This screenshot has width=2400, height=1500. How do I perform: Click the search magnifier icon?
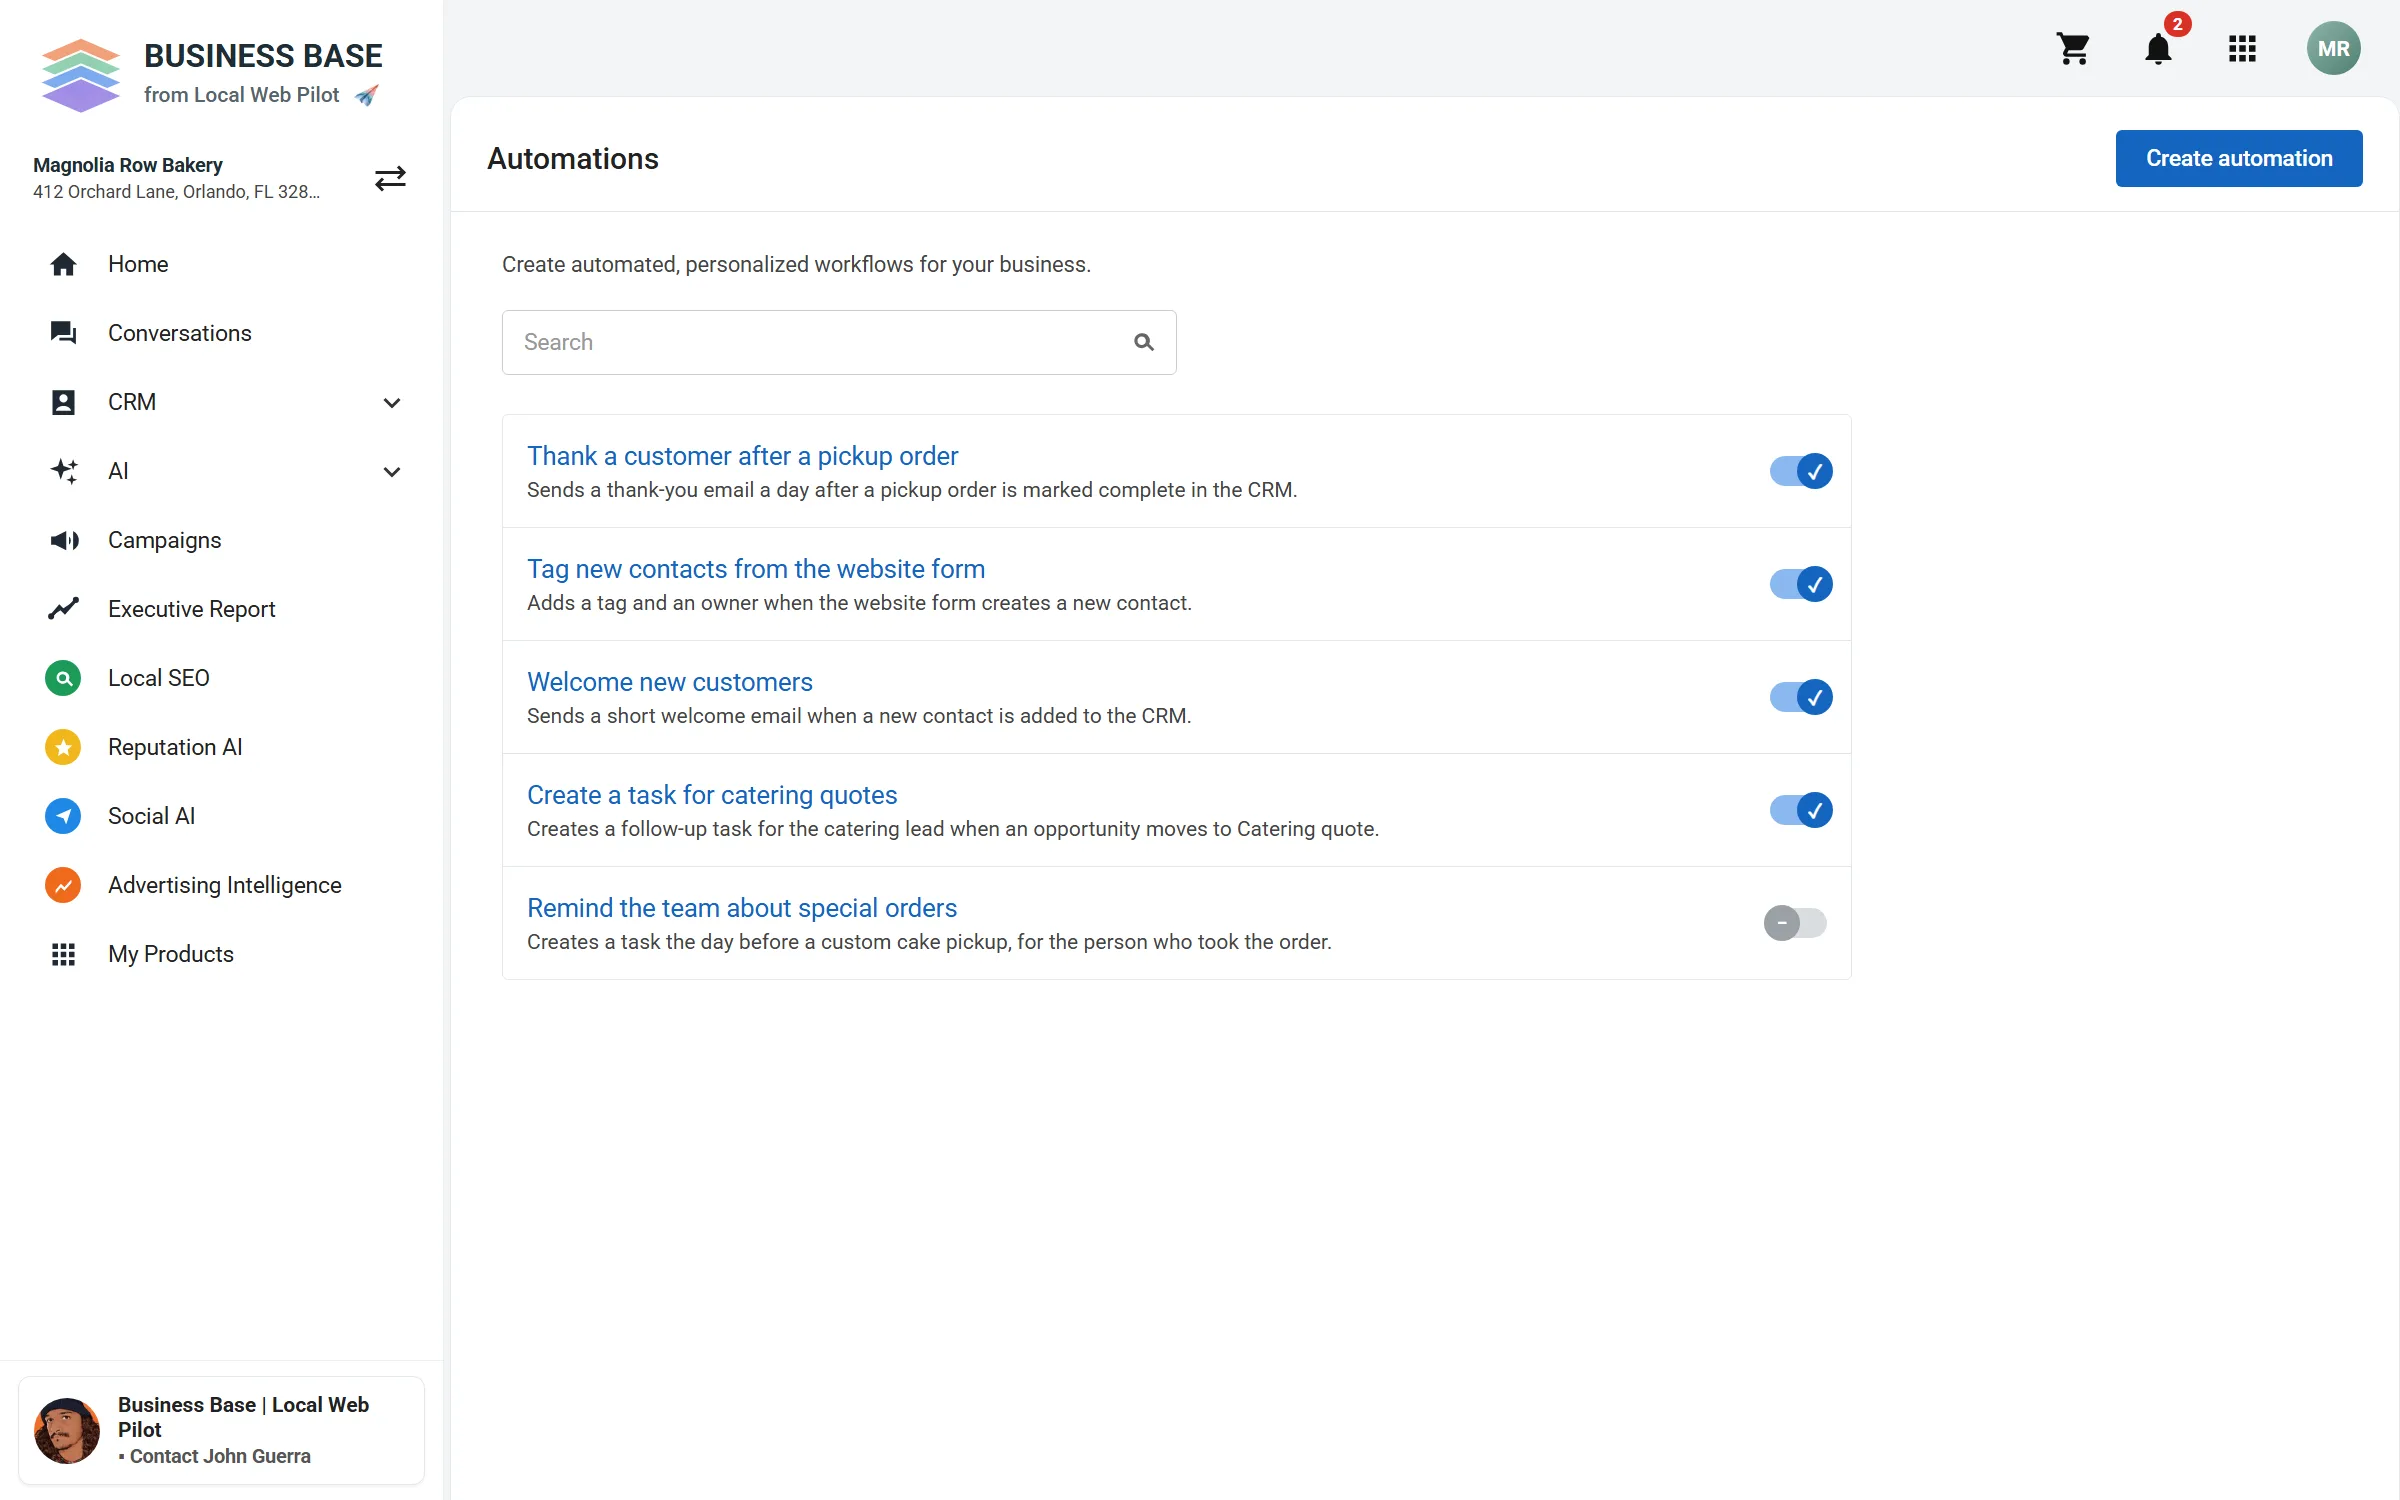tap(1144, 342)
